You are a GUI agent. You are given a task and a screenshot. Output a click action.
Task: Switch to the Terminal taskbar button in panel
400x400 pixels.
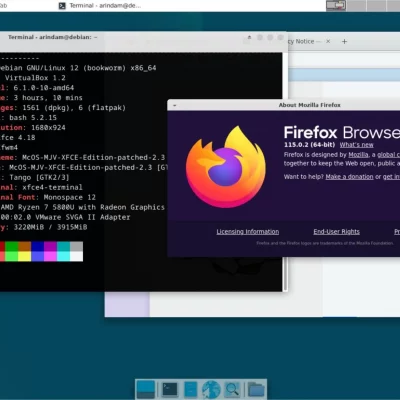click(x=100, y=6)
